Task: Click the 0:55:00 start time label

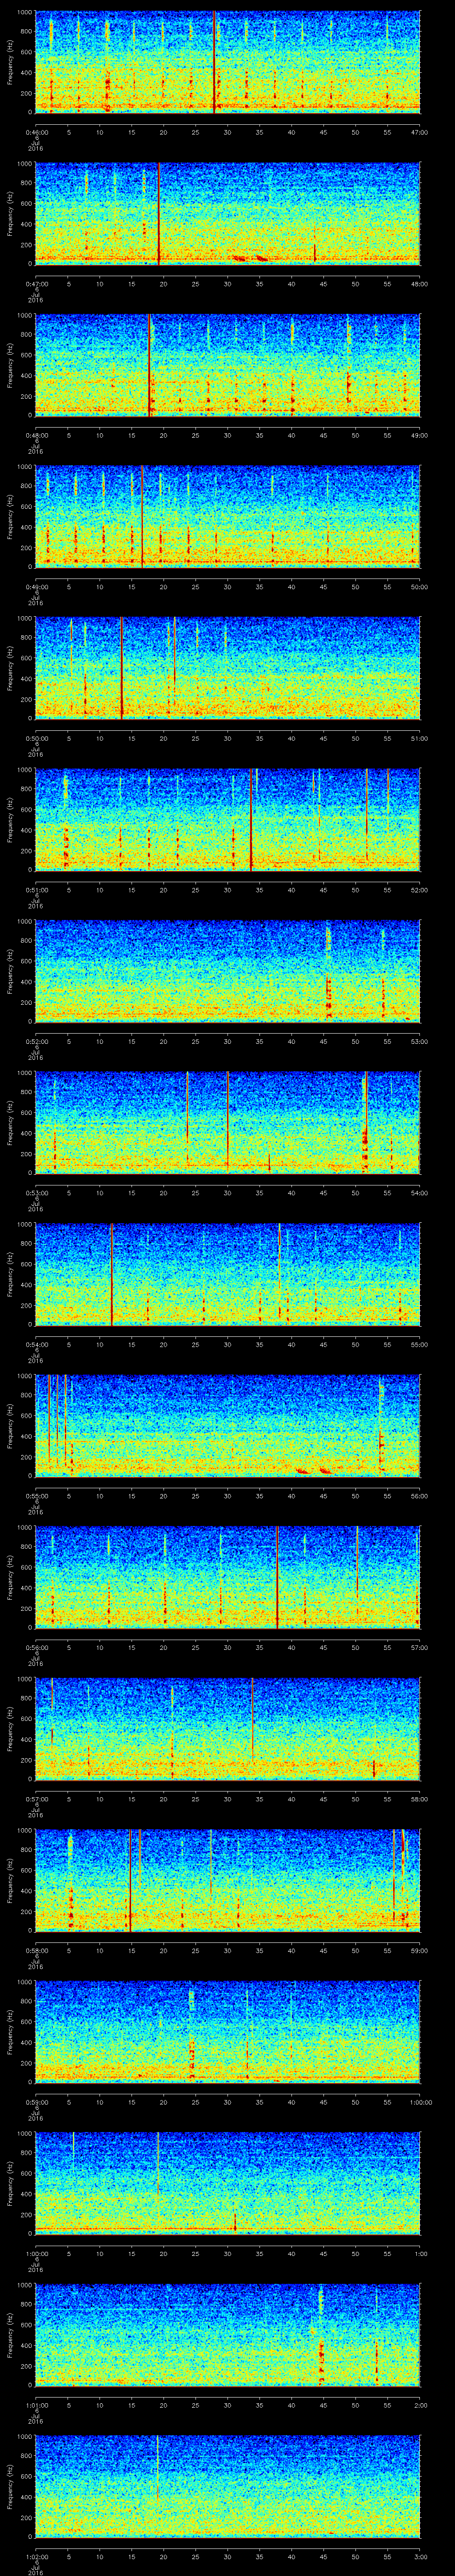Action: click(36, 1496)
